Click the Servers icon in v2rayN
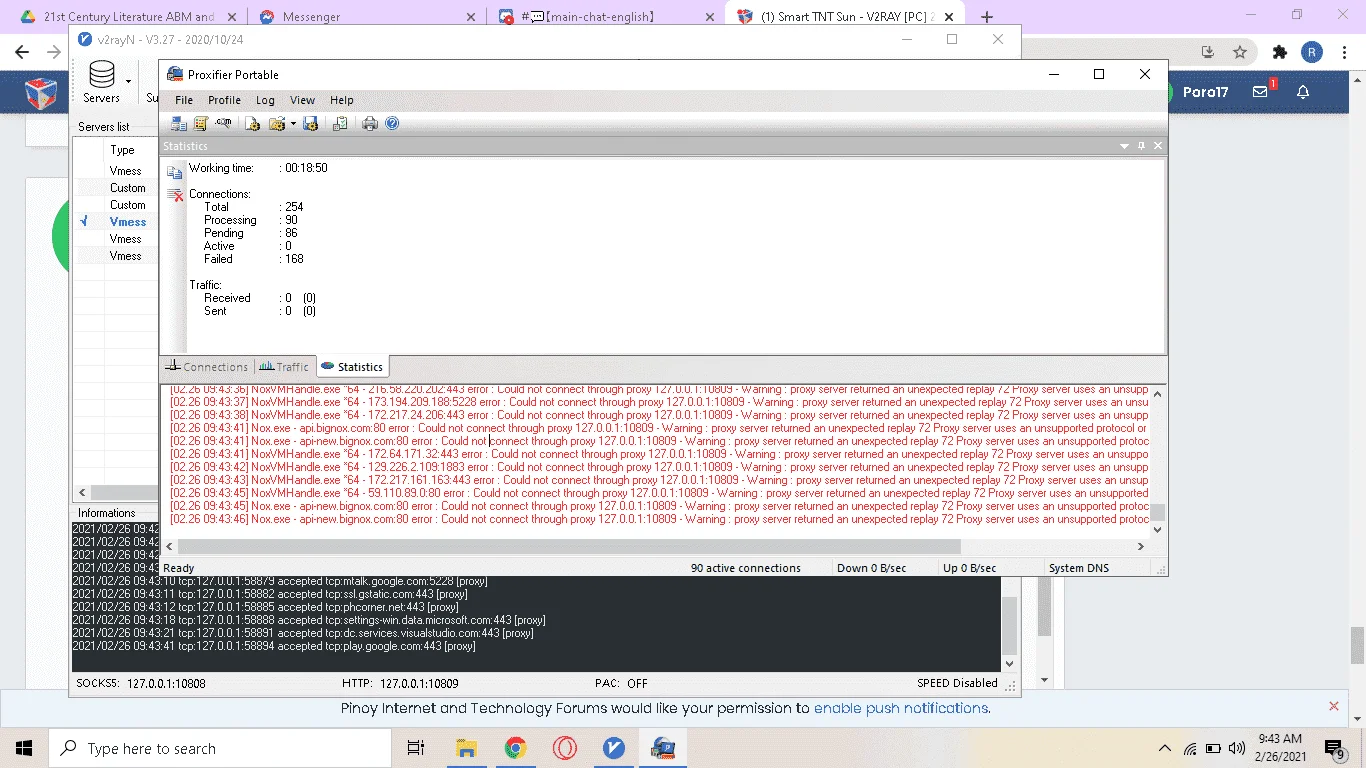The height and width of the screenshot is (768, 1366). pos(101,82)
